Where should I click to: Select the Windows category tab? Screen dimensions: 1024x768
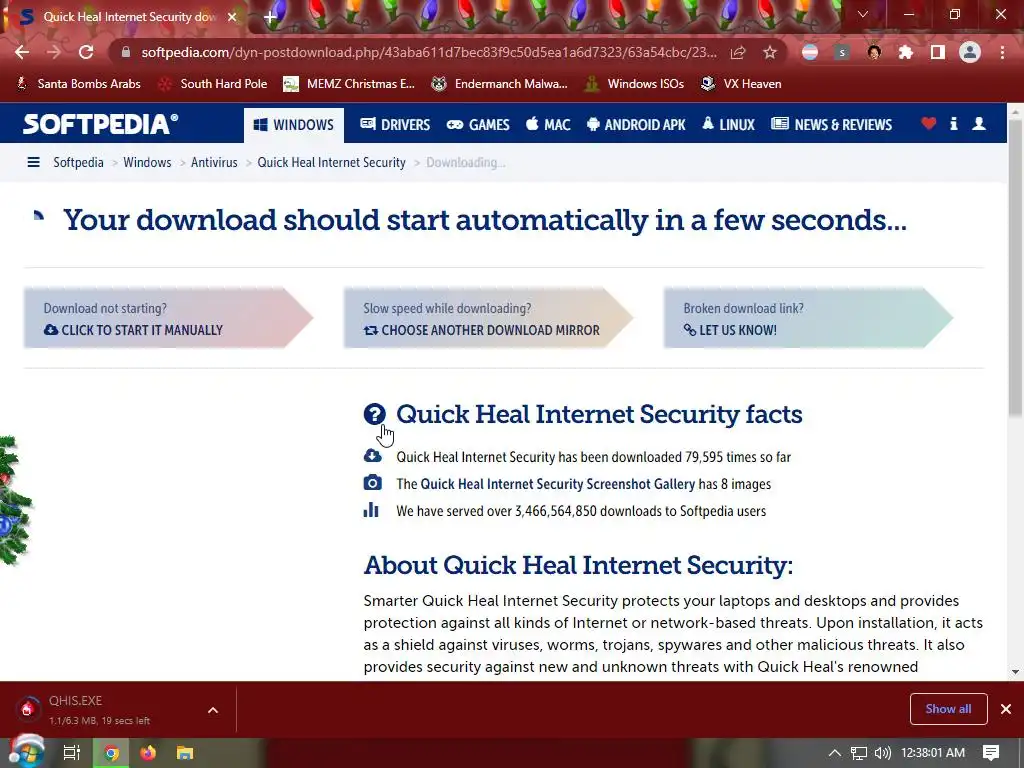(294, 125)
